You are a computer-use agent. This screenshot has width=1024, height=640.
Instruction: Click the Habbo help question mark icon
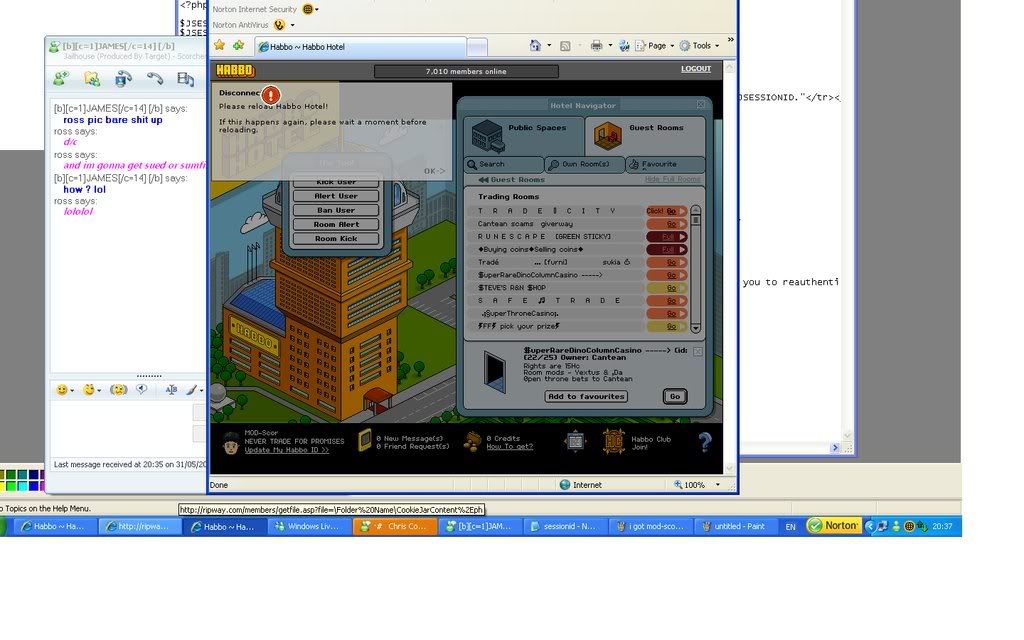[704, 441]
